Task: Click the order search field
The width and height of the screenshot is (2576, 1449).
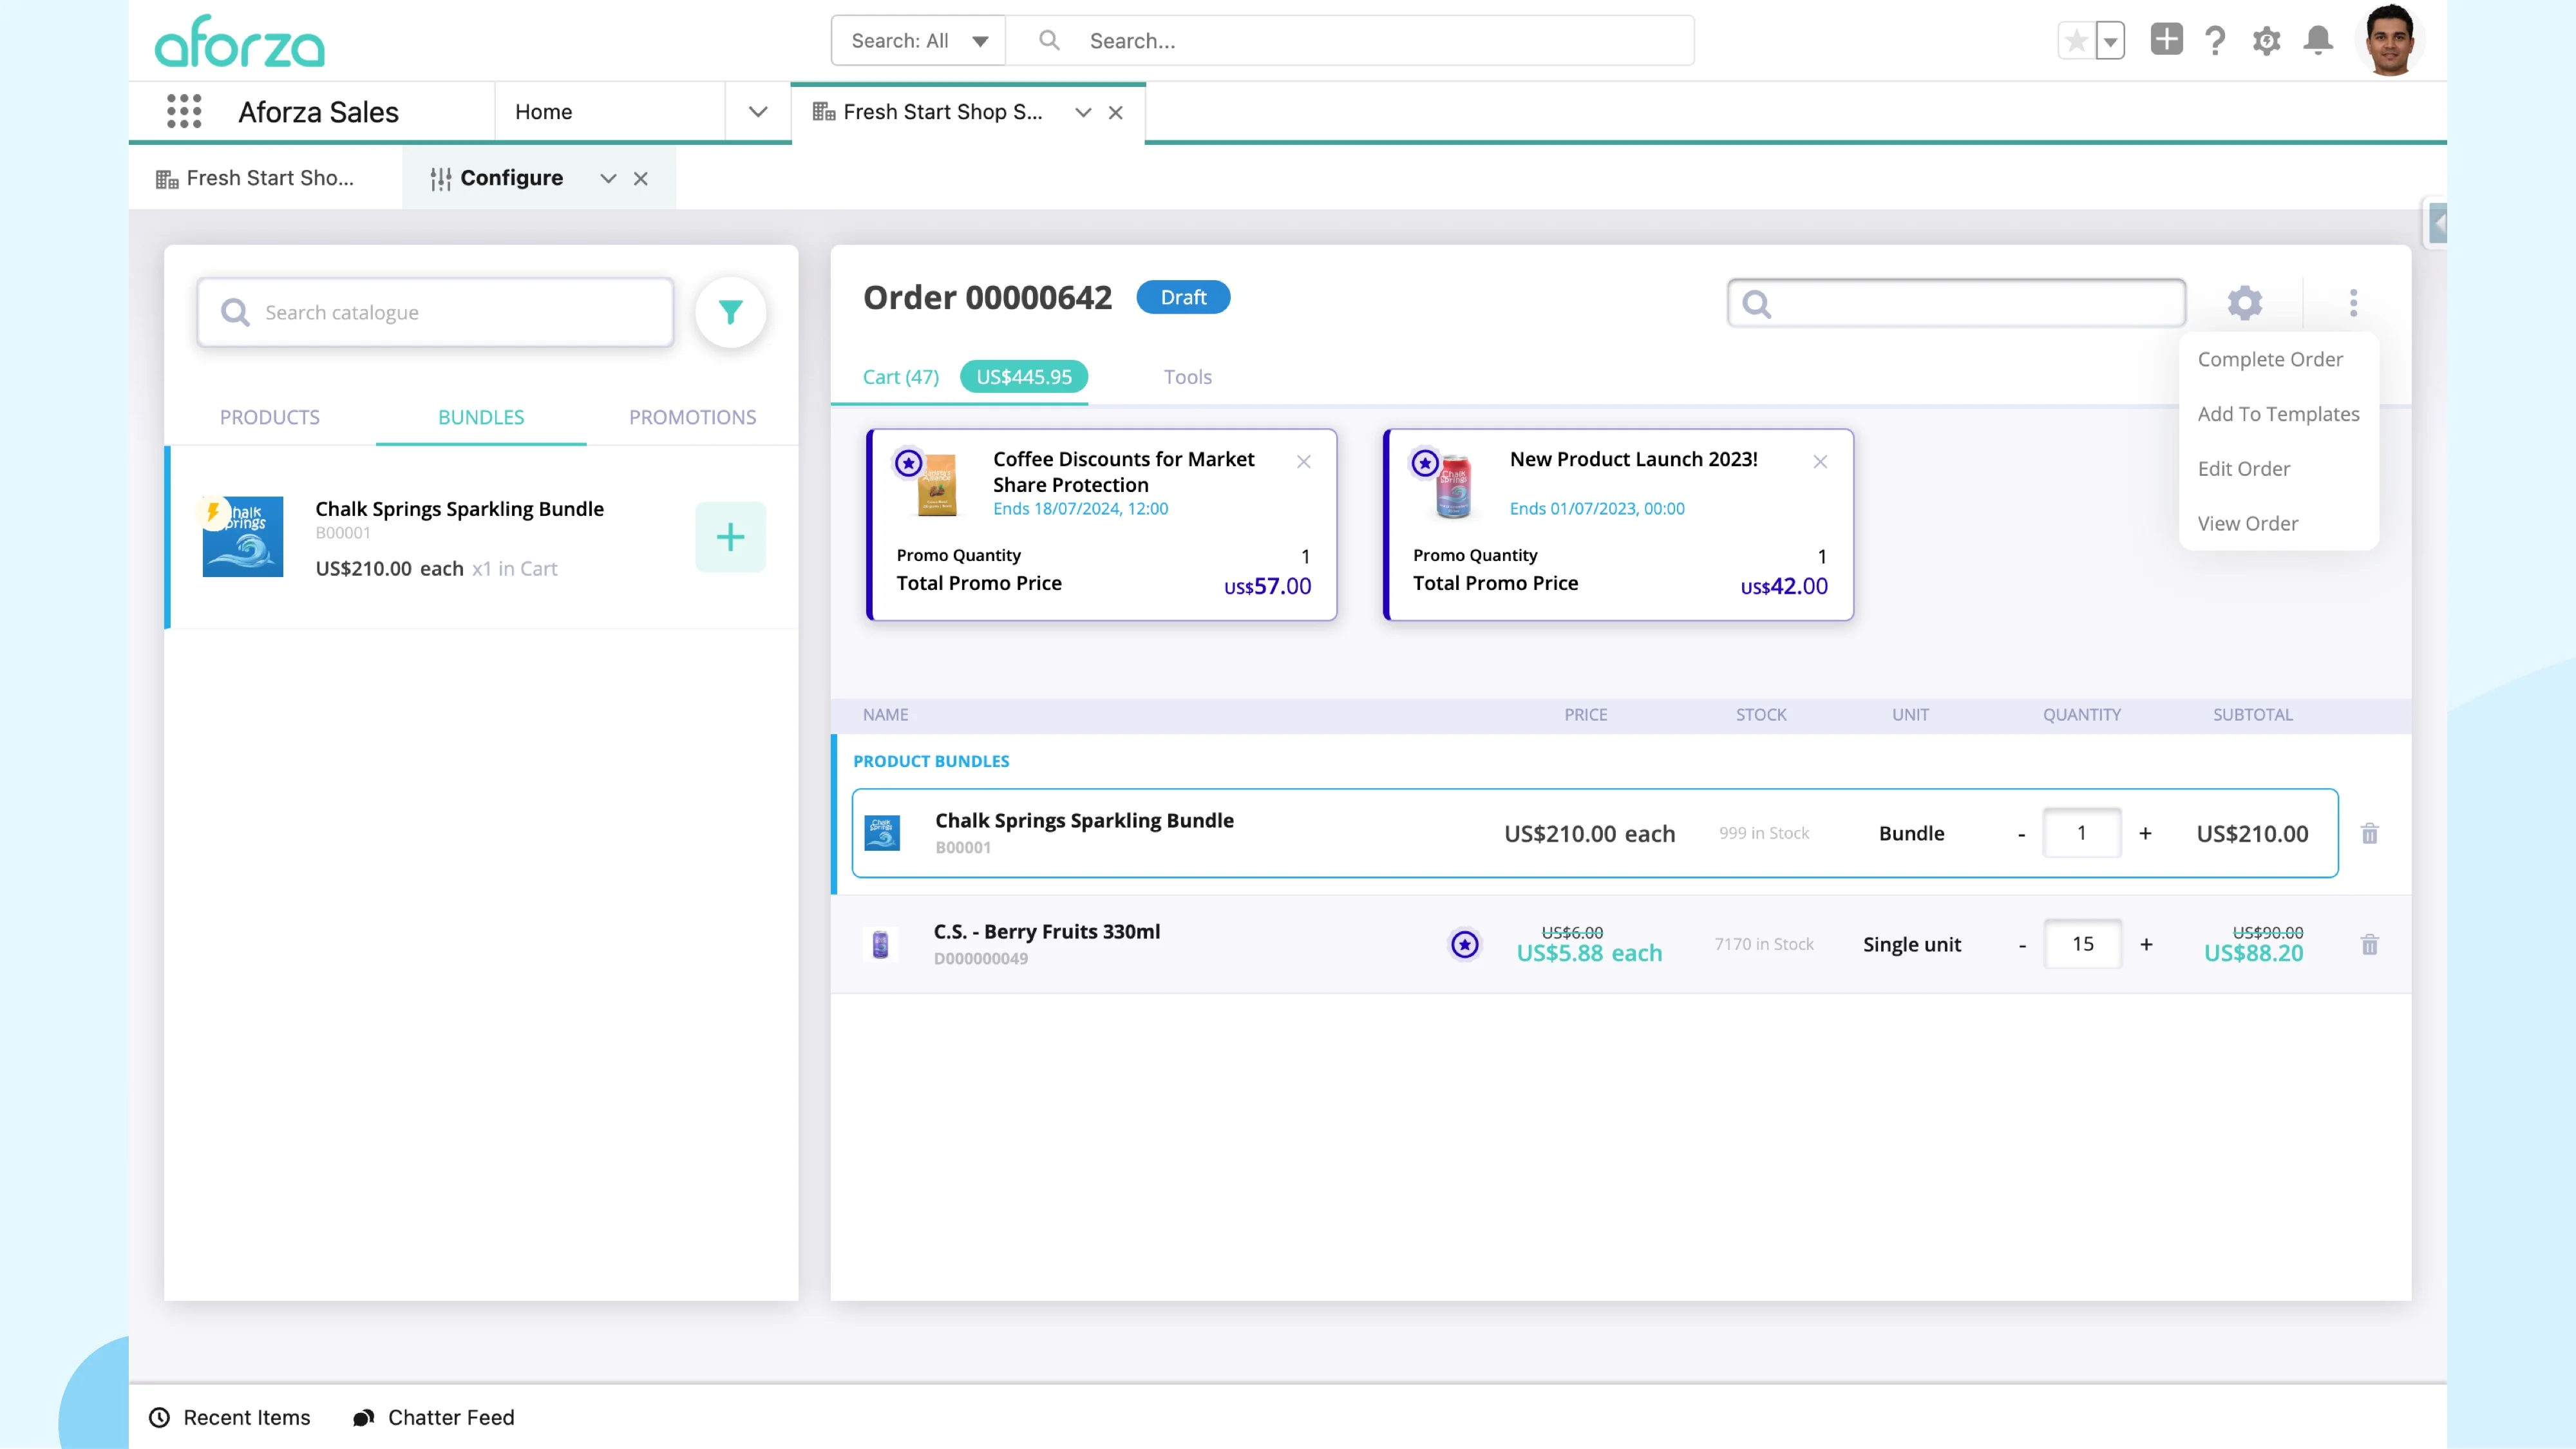Action: point(1957,303)
